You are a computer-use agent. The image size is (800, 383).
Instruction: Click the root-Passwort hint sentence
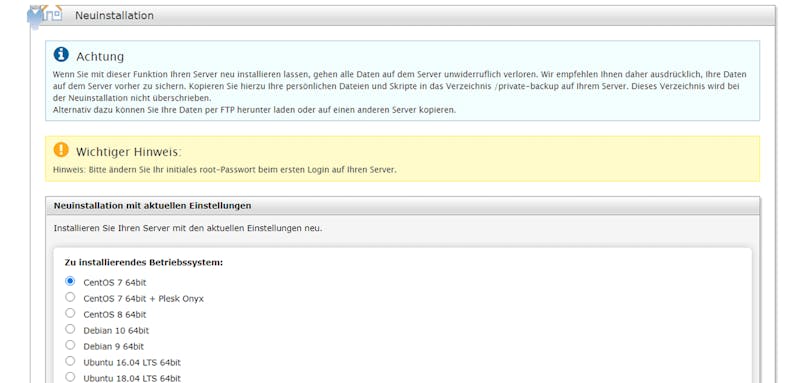pyautogui.click(x=224, y=170)
